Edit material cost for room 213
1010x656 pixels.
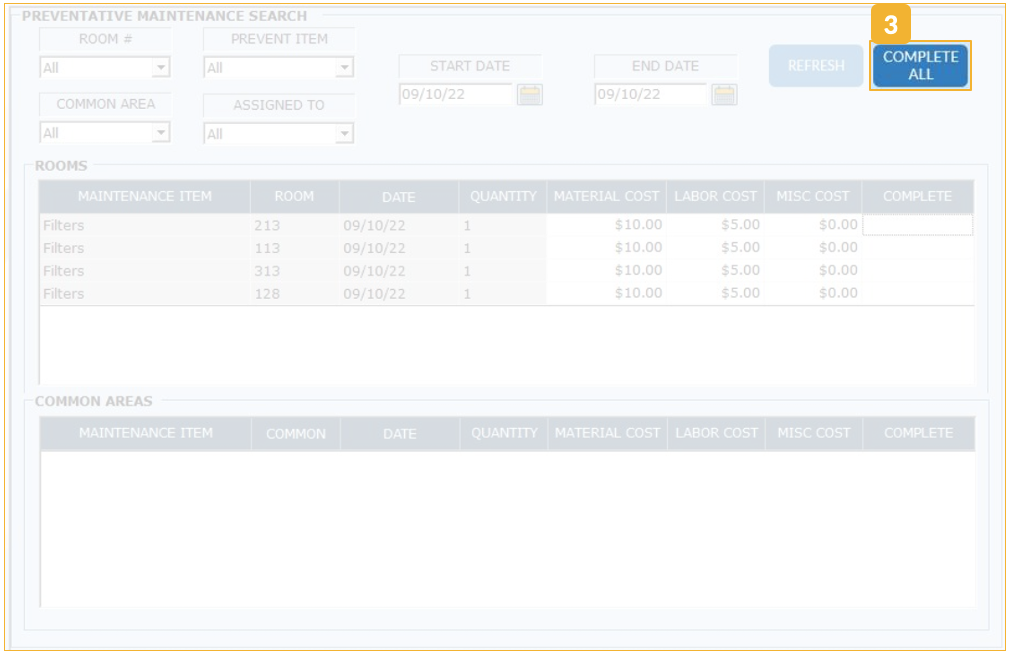[606, 226]
